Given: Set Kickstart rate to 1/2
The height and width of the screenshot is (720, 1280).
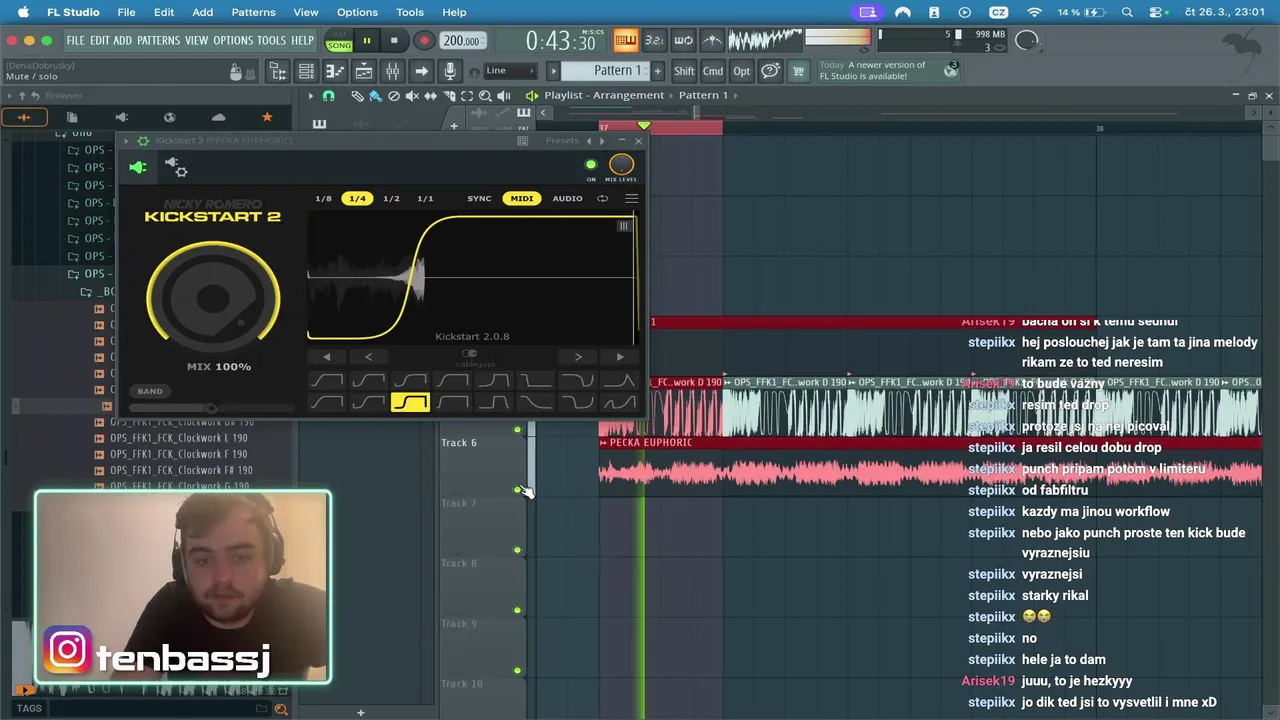Looking at the screenshot, I should click(x=391, y=198).
